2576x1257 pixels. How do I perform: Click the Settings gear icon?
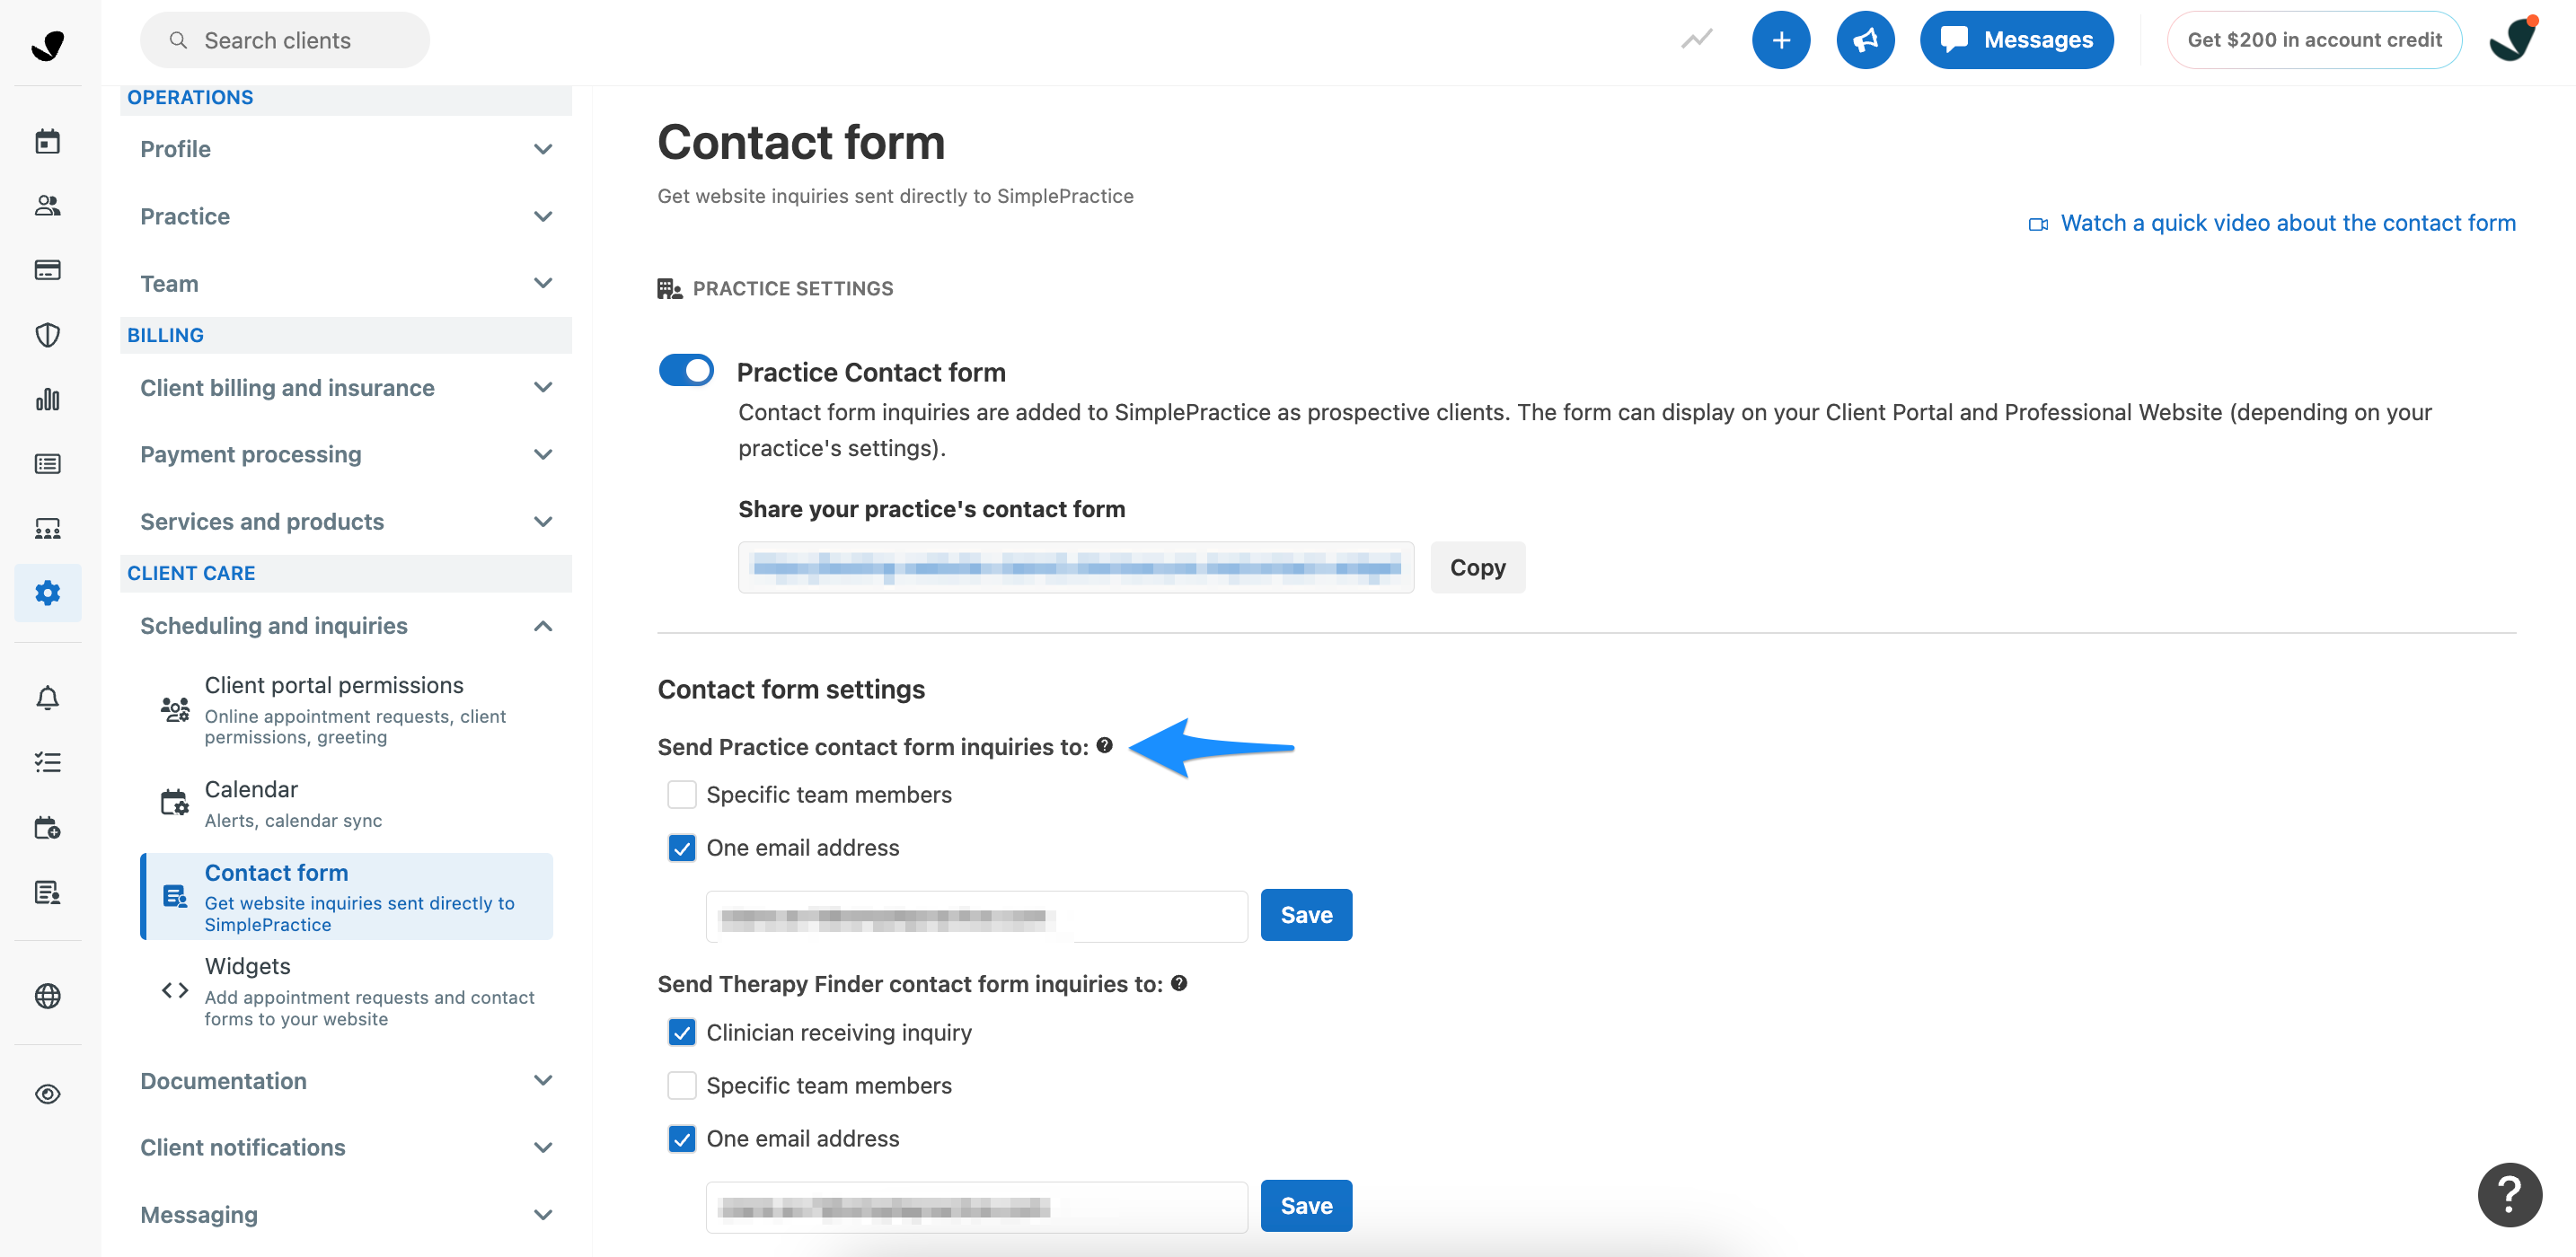tap(48, 592)
